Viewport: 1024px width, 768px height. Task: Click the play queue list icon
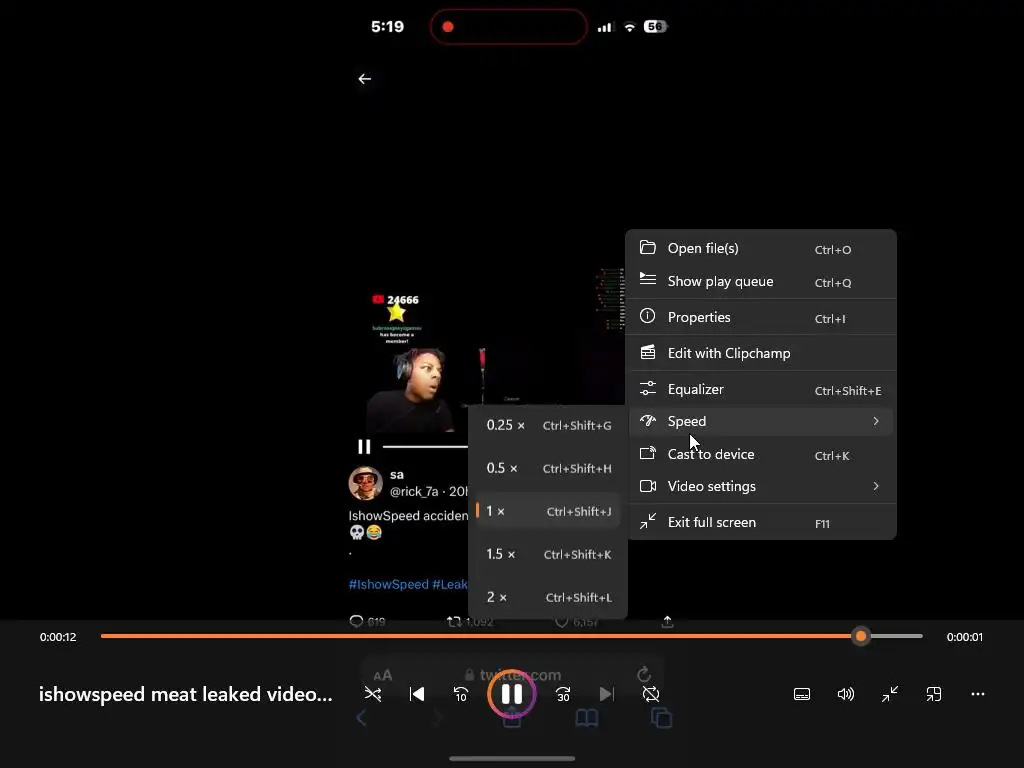tap(647, 280)
